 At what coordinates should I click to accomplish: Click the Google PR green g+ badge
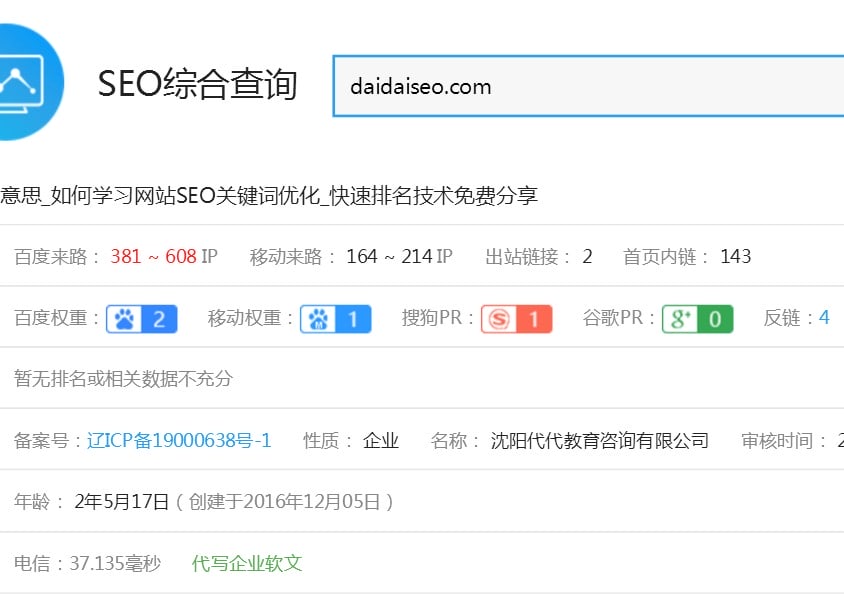coord(697,316)
